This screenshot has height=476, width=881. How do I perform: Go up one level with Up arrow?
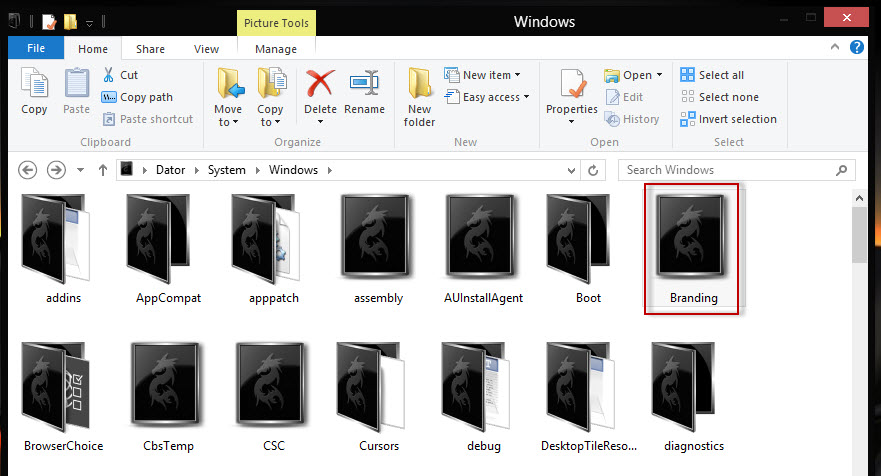103,170
